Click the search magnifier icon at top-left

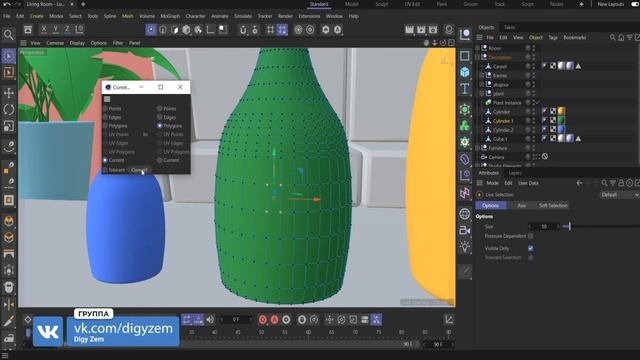(9, 35)
